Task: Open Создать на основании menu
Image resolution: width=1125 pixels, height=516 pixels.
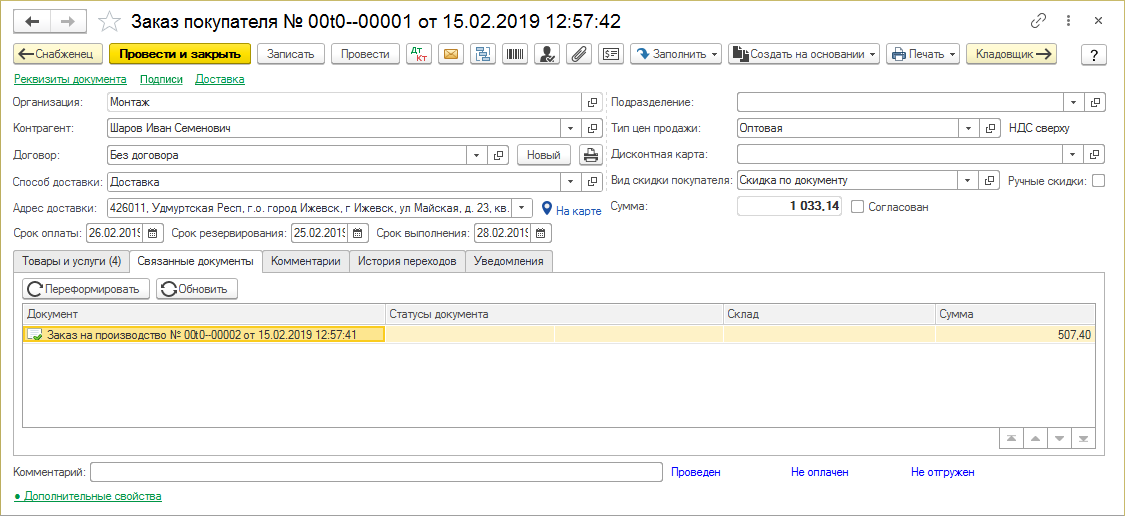Action: coord(804,54)
